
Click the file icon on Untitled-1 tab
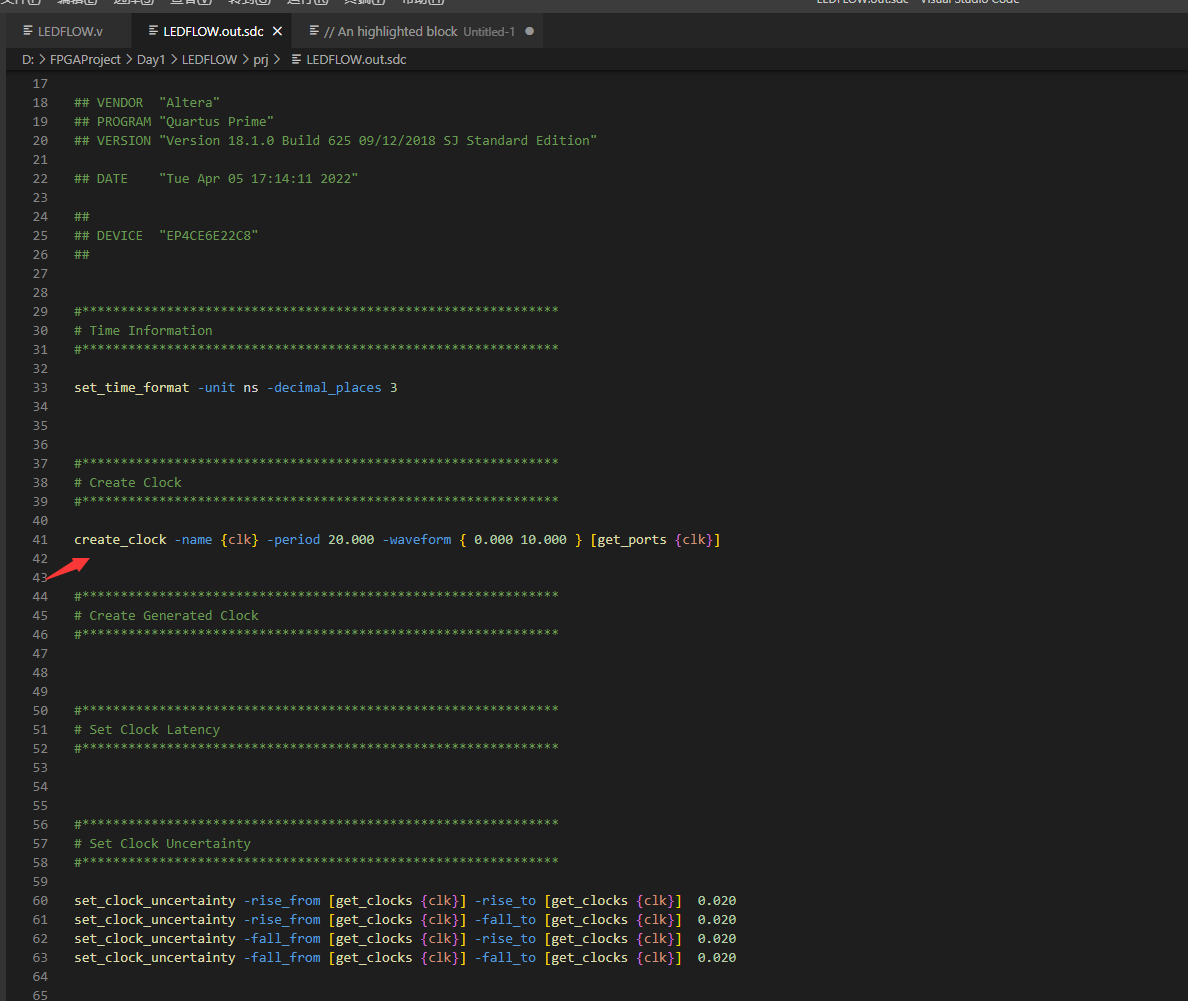315,32
